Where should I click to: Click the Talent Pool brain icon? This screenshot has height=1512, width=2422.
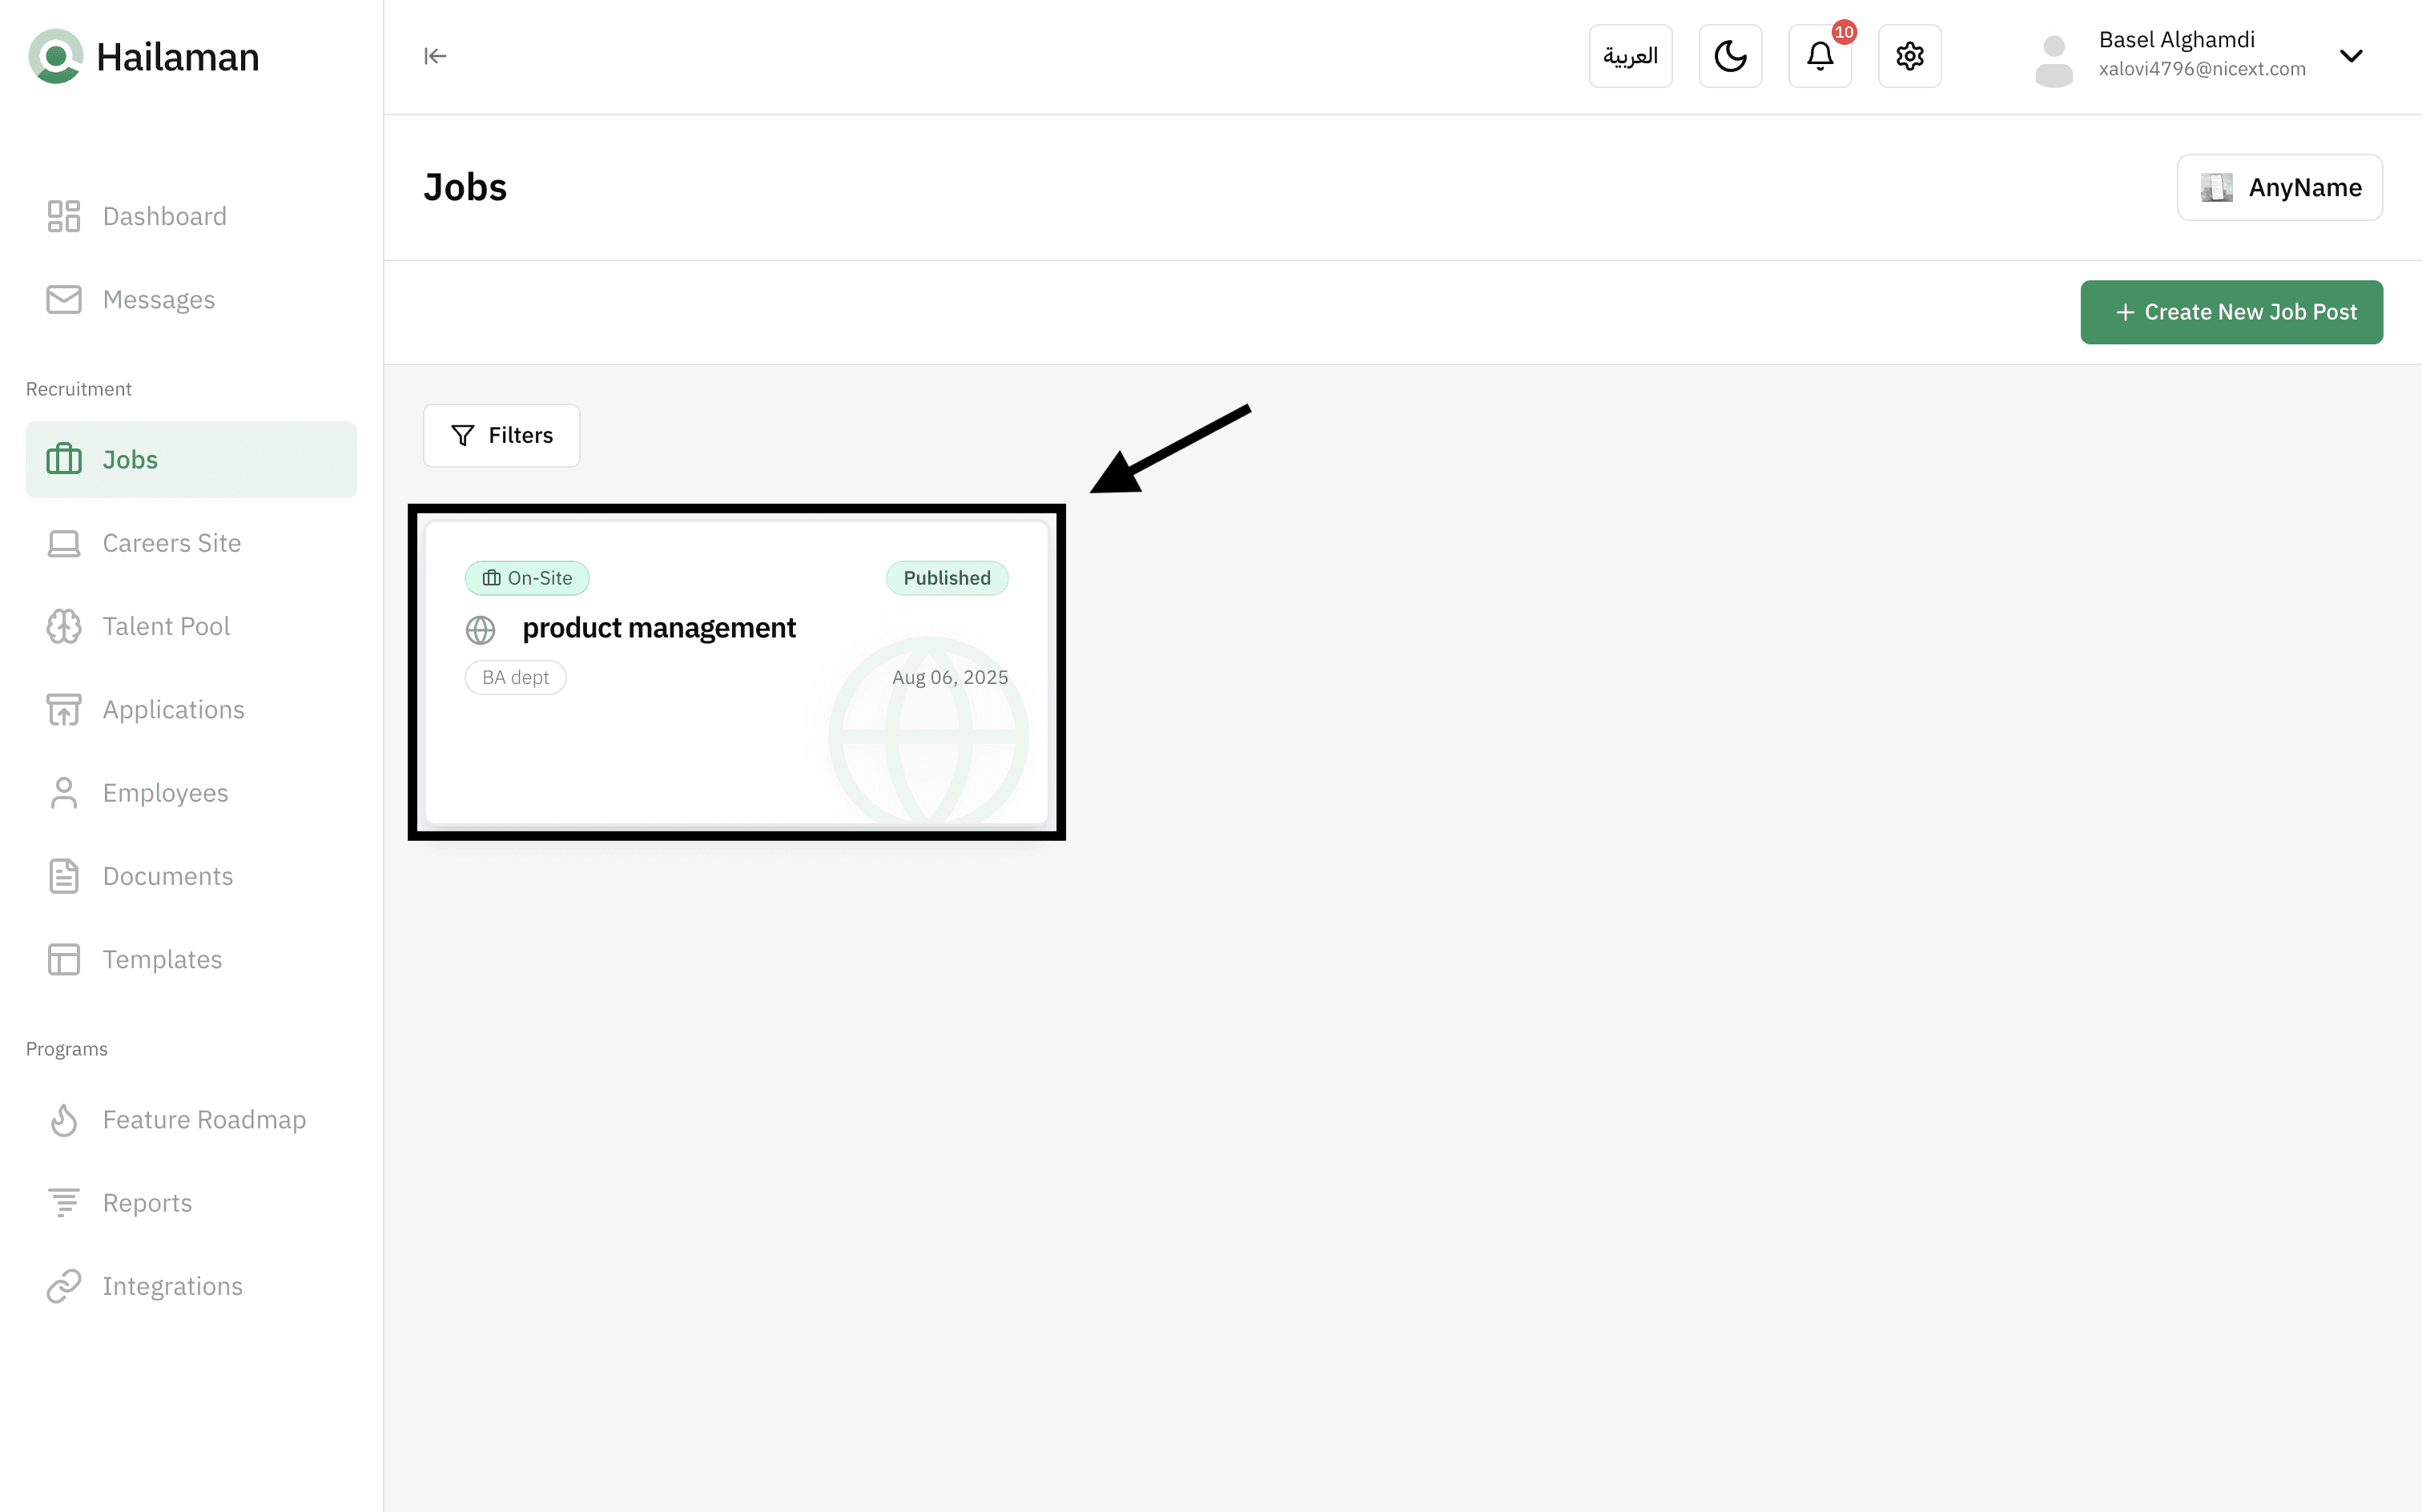point(64,626)
